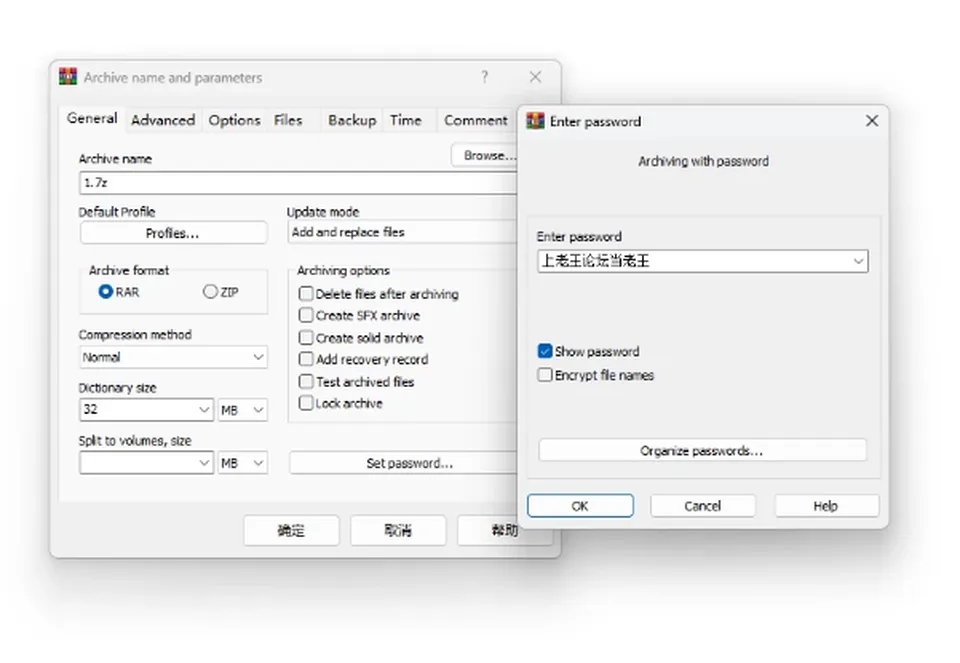Click Organize passwords button

702,451
